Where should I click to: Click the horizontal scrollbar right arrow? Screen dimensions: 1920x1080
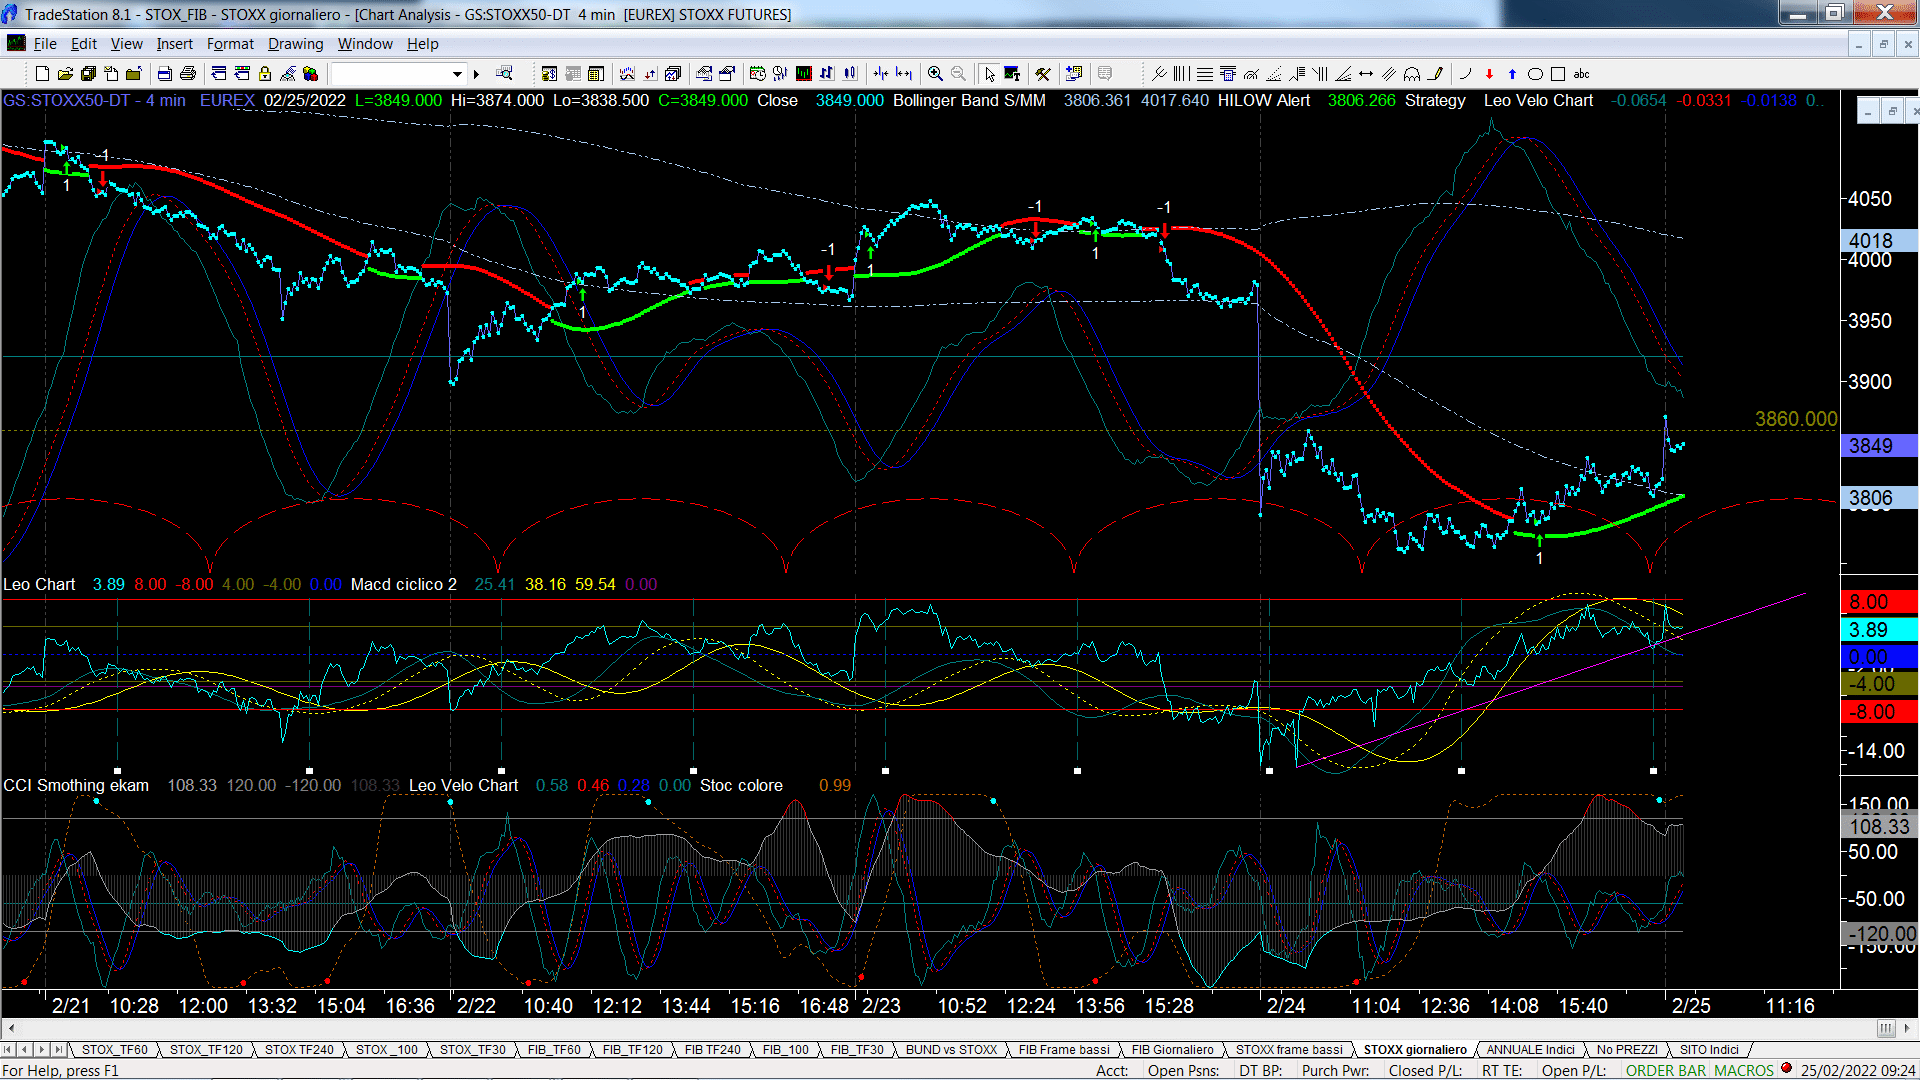(x=1907, y=1028)
